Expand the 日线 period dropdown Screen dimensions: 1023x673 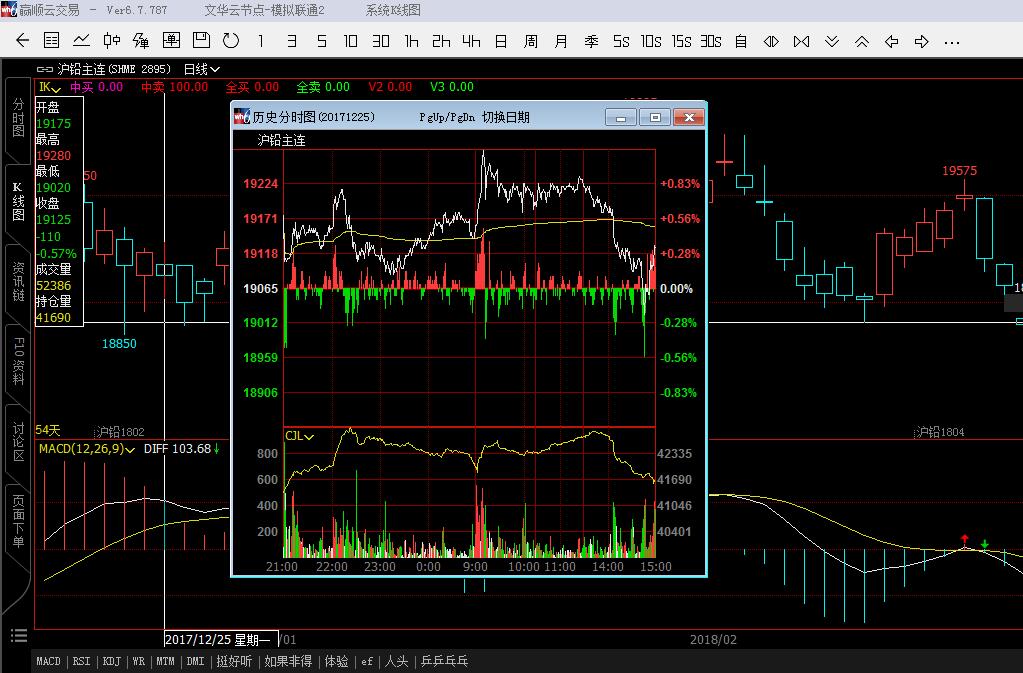click(200, 69)
